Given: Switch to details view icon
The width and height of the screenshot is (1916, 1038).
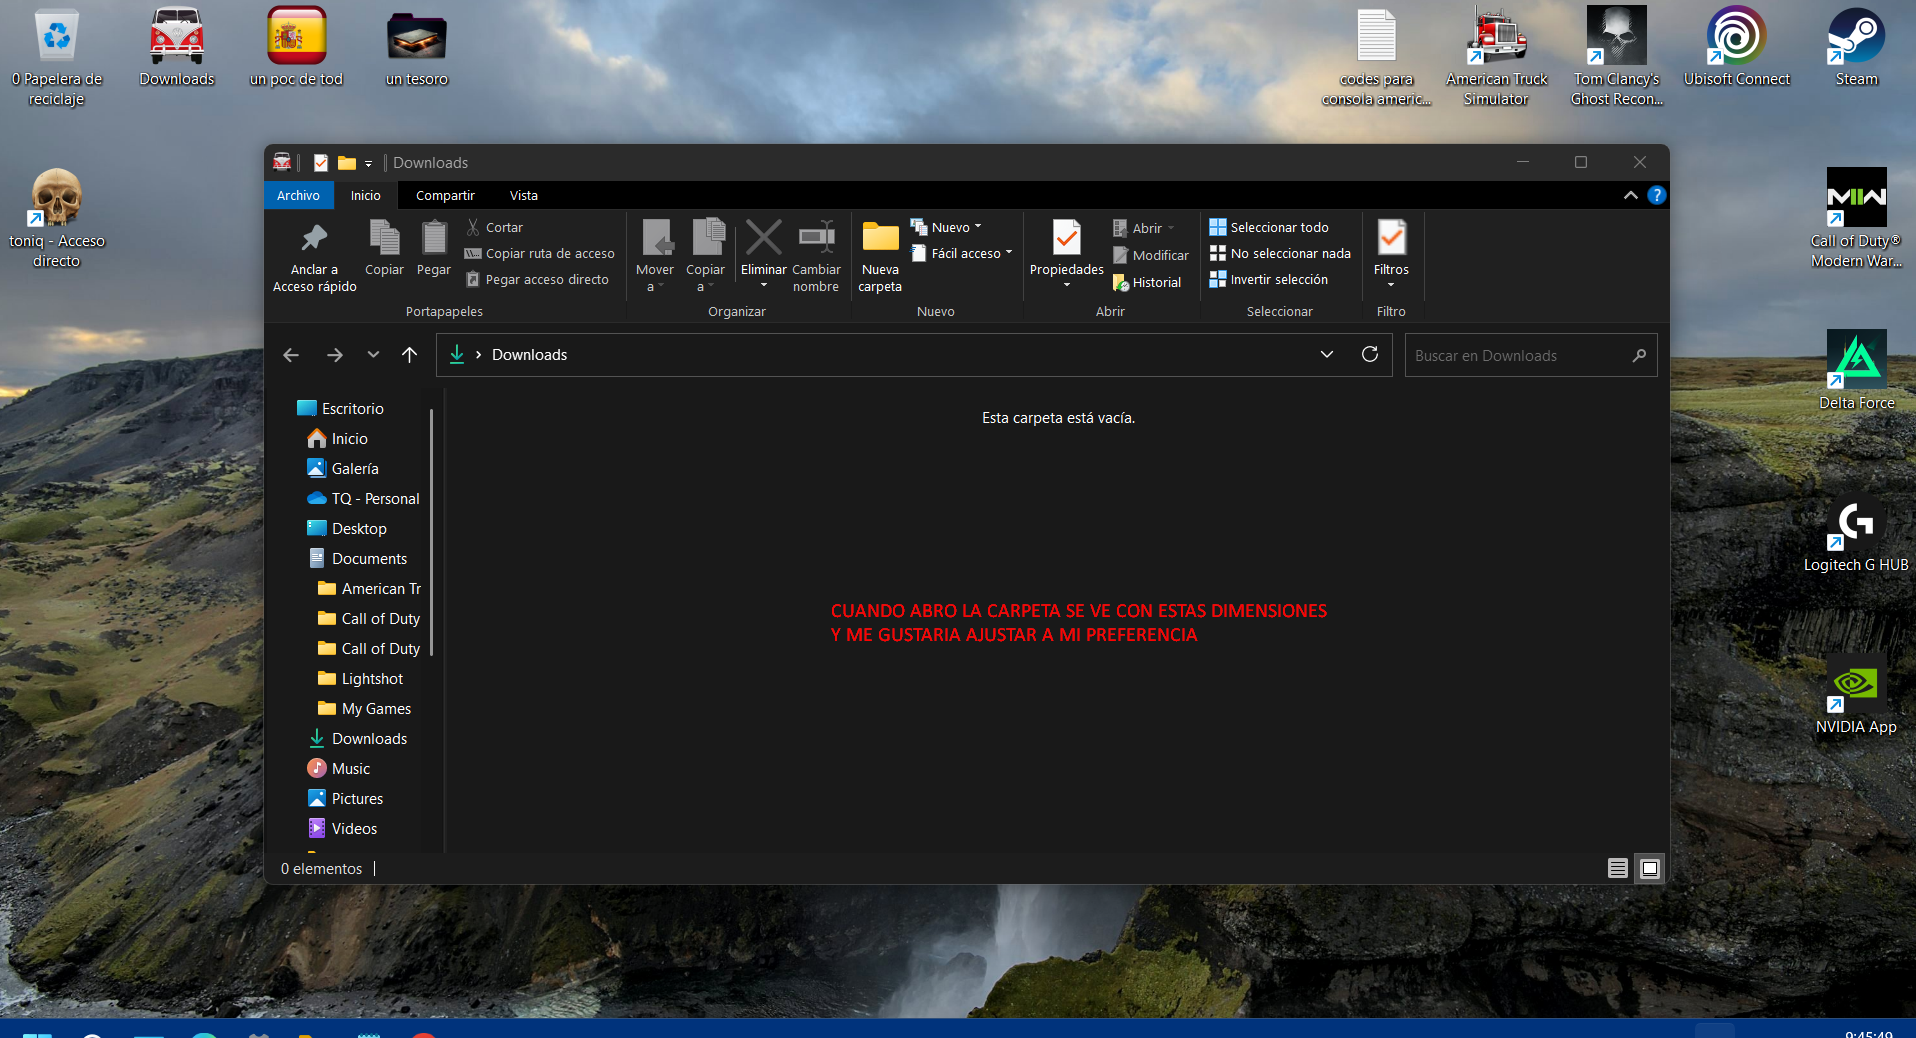Looking at the screenshot, I should 1617,868.
